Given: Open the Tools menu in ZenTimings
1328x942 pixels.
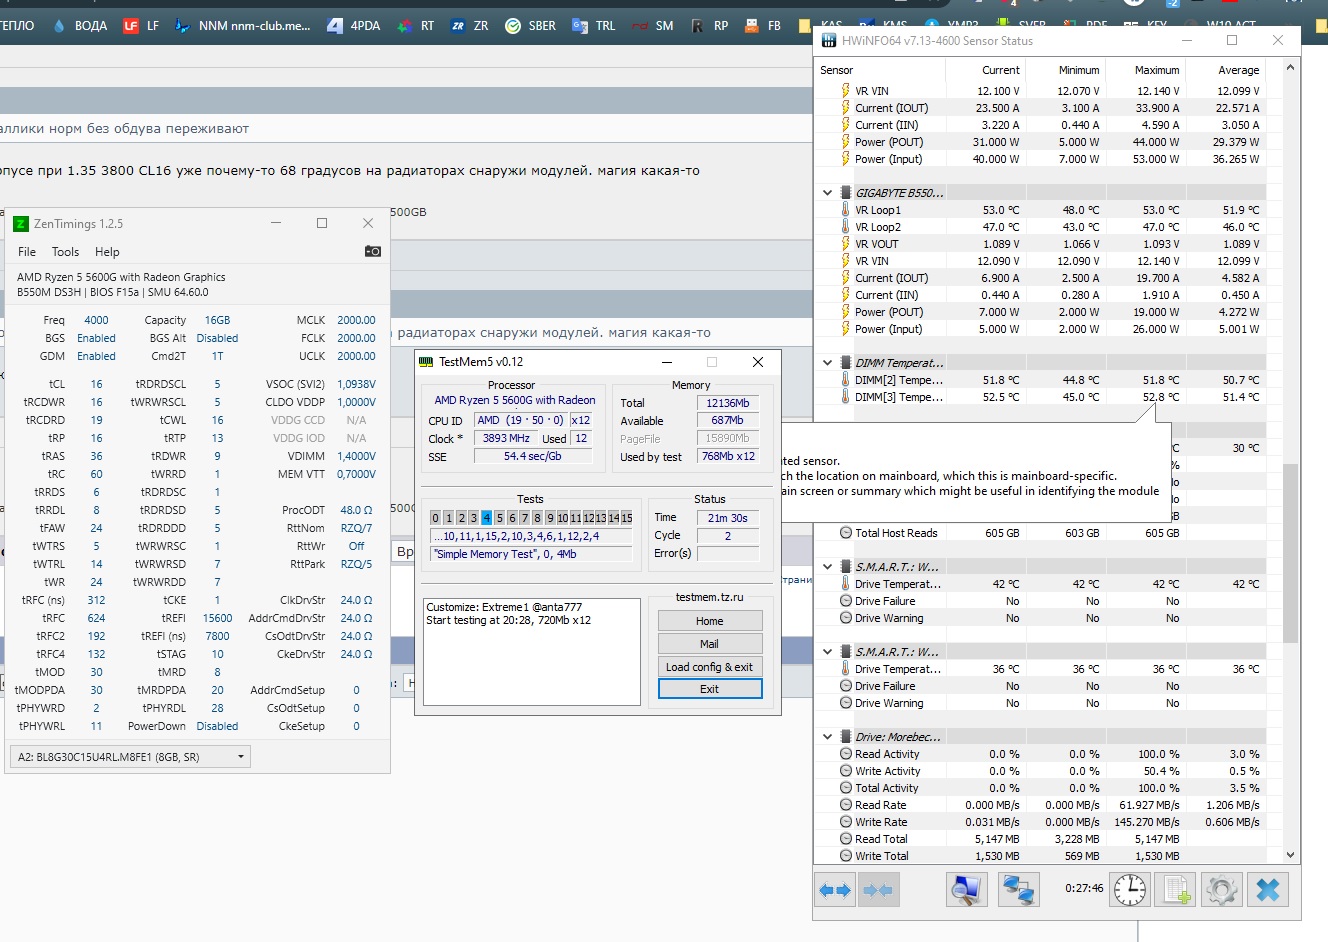Looking at the screenshot, I should tap(65, 252).
